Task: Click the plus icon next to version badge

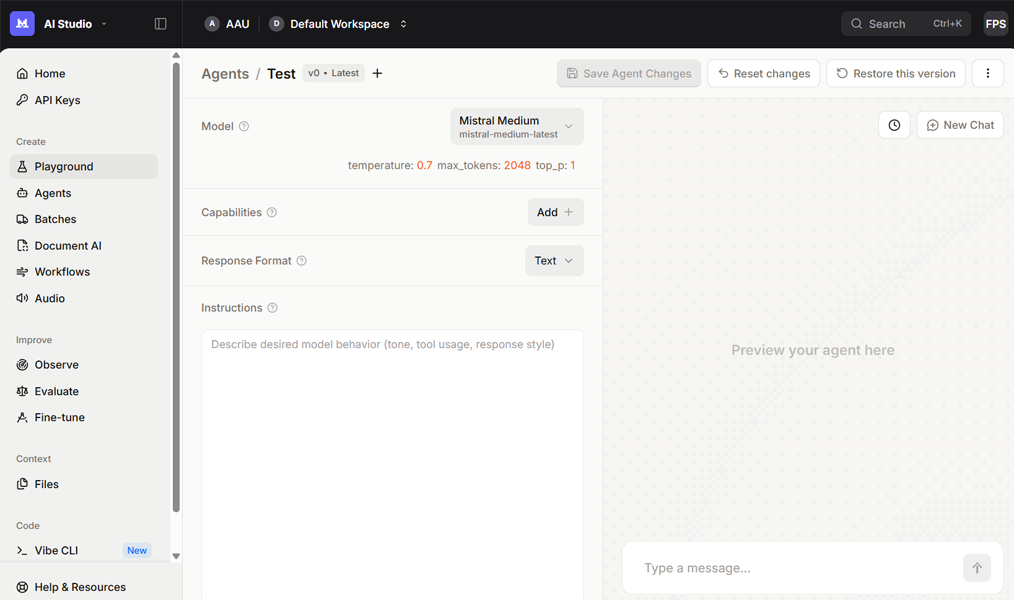Action: (x=377, y=73)
